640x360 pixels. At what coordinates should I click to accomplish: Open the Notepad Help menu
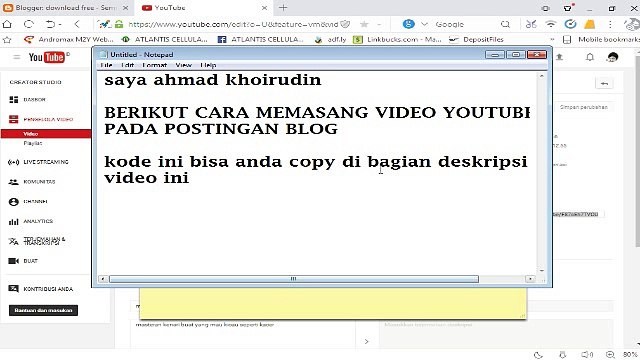coord(208,65)
